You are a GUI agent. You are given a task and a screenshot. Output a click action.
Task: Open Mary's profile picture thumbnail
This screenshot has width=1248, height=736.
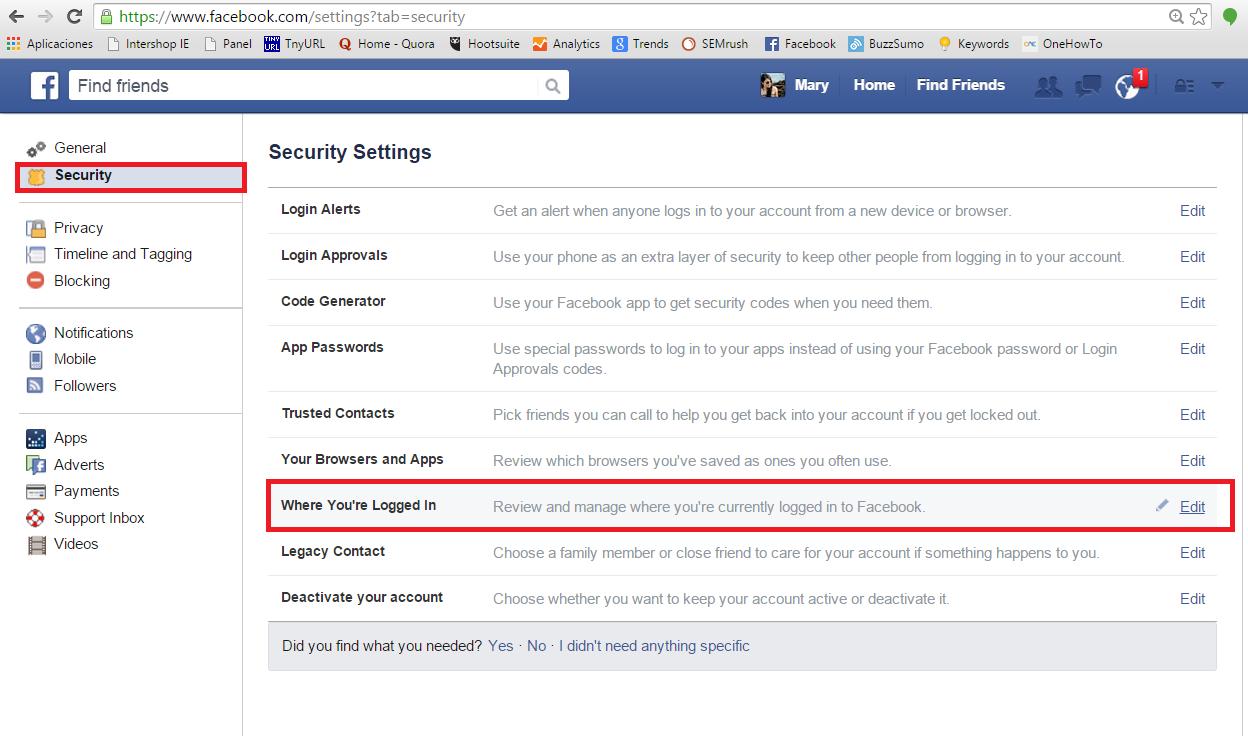(x=772, y=86)
